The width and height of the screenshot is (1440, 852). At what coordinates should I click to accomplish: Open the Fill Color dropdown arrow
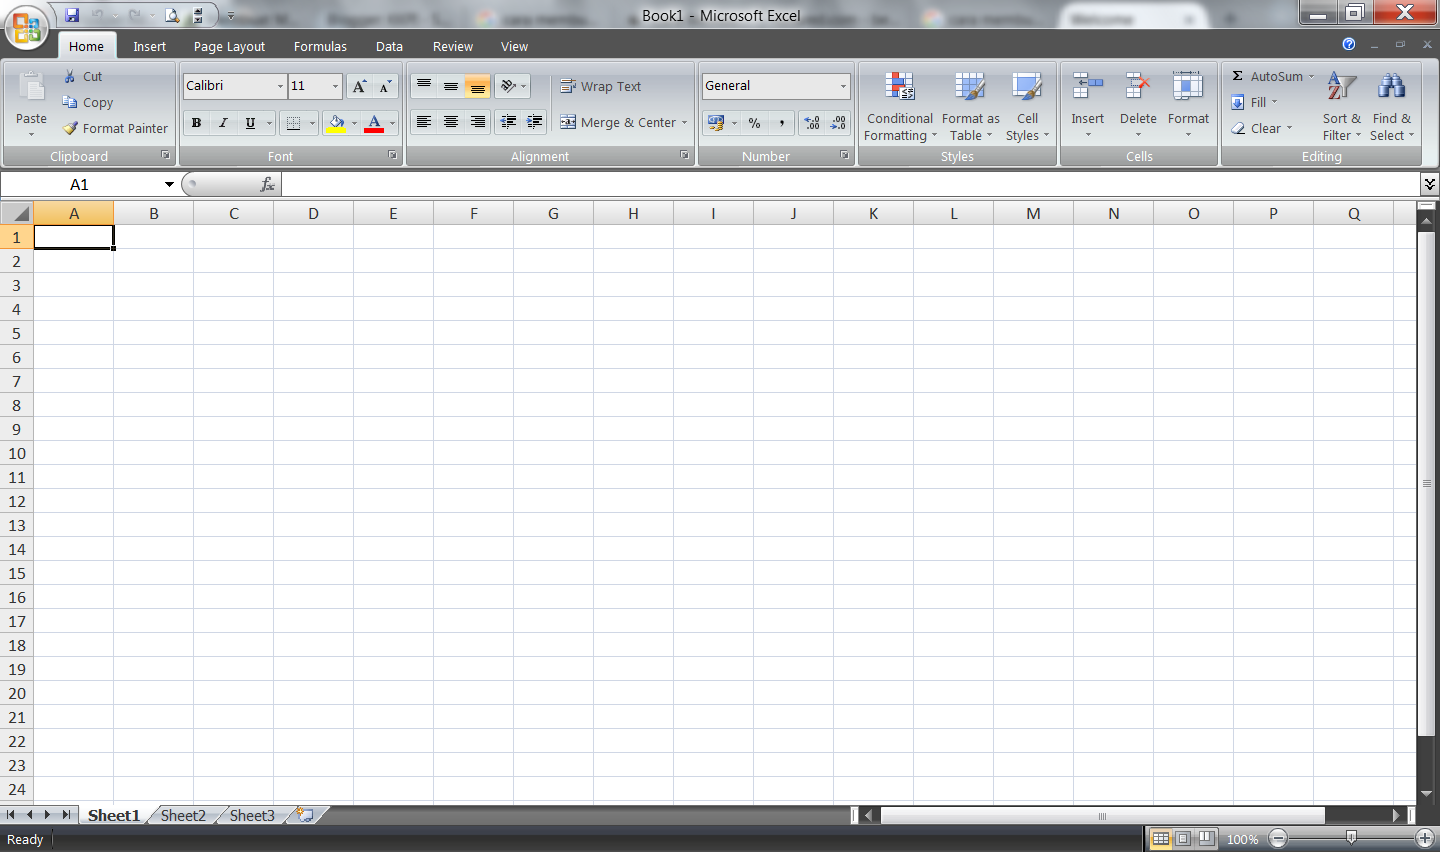pos(354,123)
